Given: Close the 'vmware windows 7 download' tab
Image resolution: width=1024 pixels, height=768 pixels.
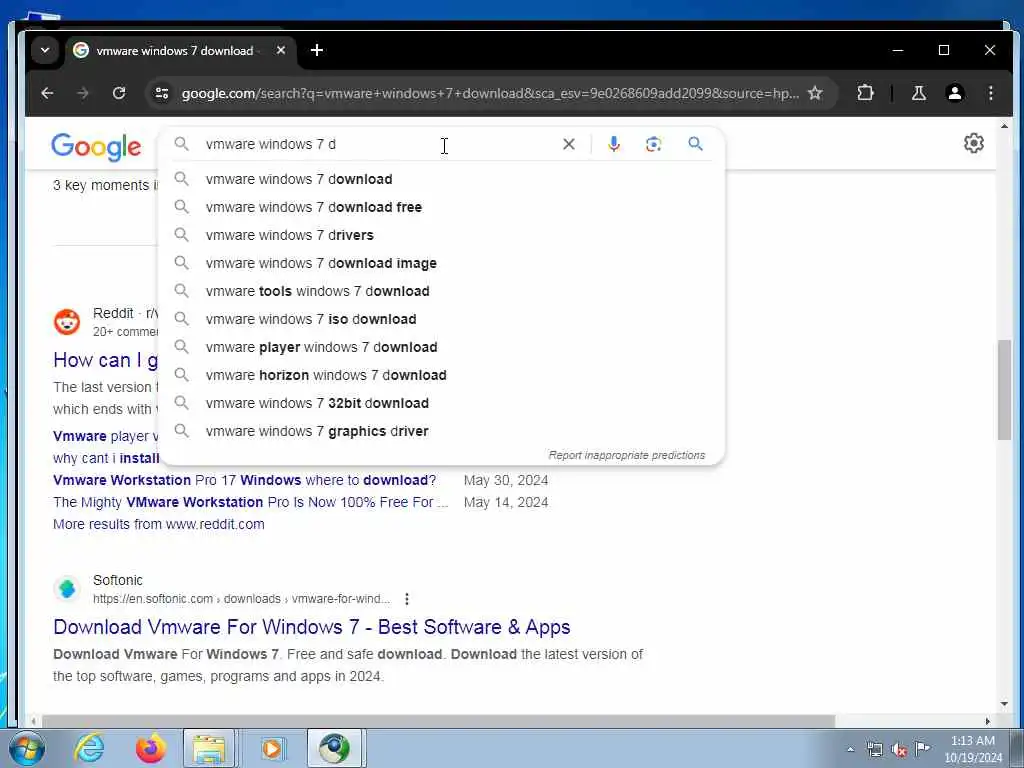Looking at the screenshot, I should (281, 50).
